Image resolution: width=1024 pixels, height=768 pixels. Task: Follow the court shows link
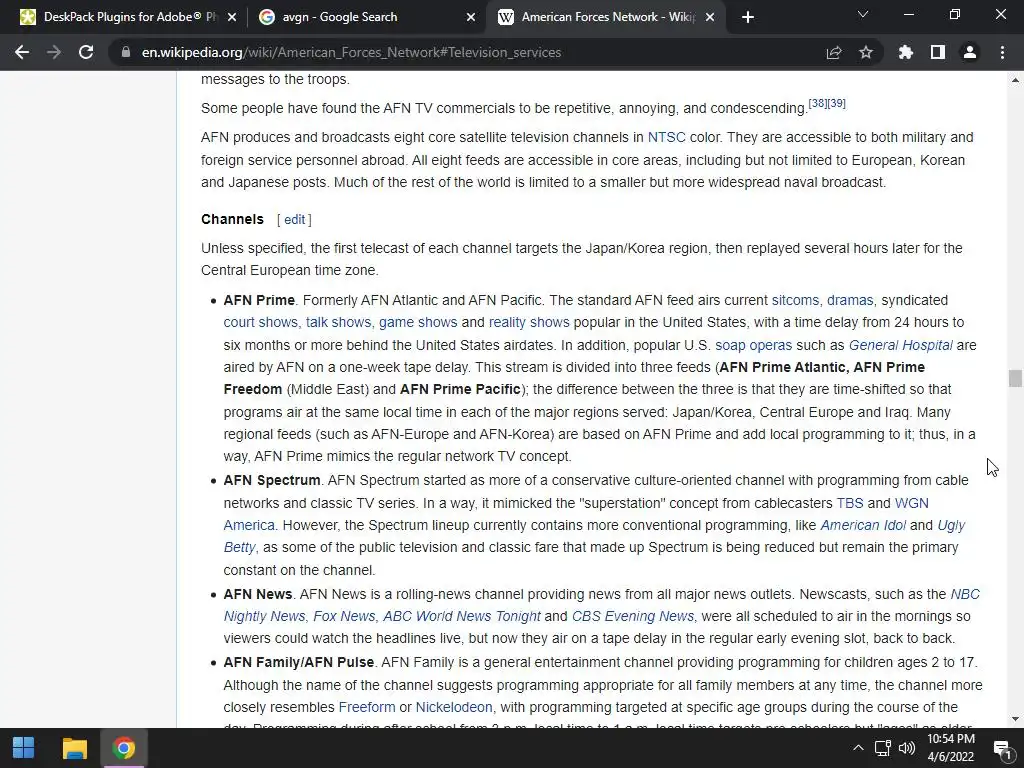pos(261,323)
